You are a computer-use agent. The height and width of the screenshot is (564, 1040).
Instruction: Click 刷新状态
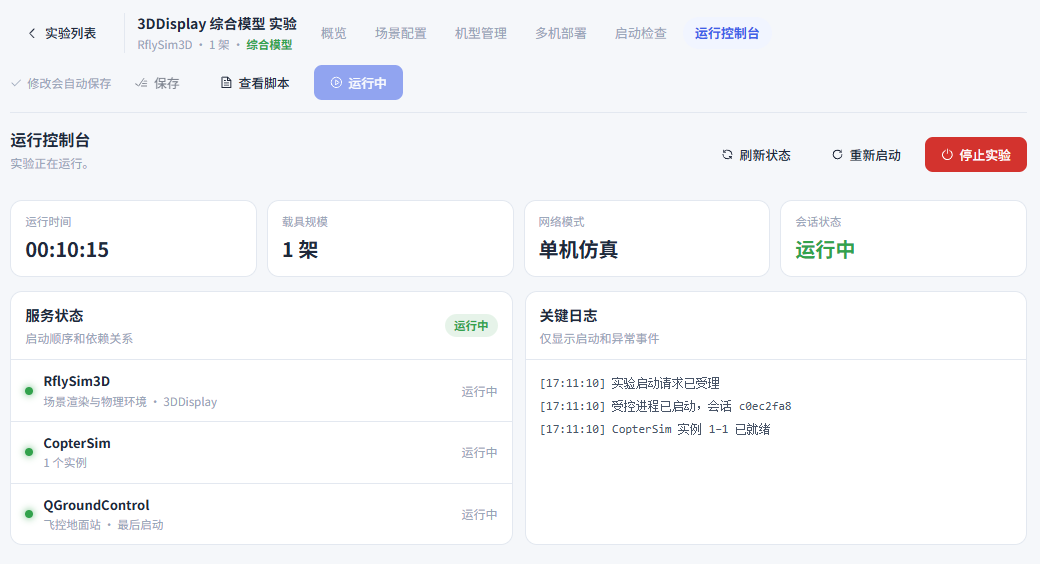coord(756,155)
